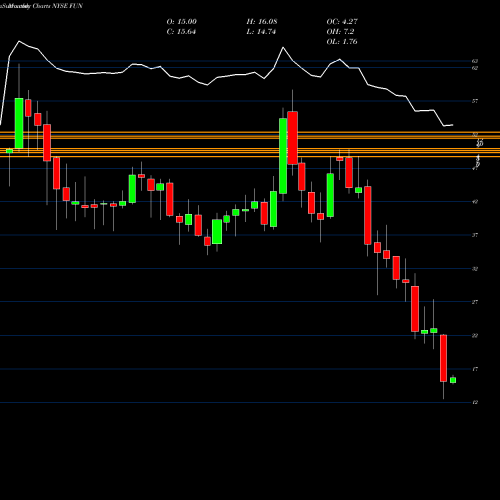Image resolution: width=500 pixels, height=500 pixels.
Task: Click the 42 price axis label
Action: (475, 201)
